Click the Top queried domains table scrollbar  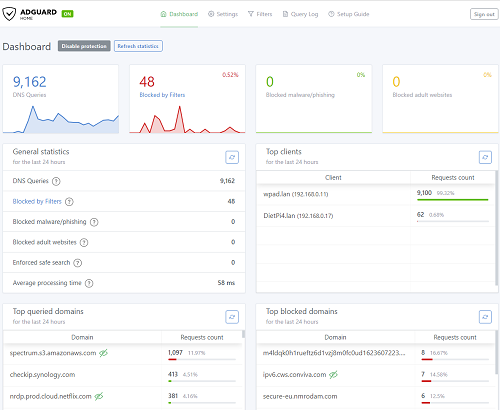coord(243,334)
